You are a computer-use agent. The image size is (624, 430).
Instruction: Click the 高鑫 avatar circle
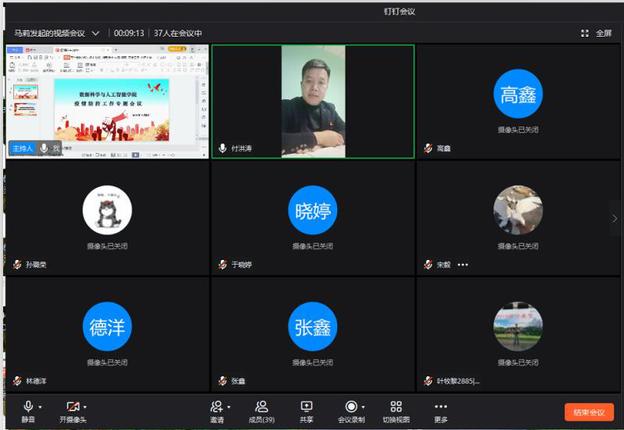[518, 94]
